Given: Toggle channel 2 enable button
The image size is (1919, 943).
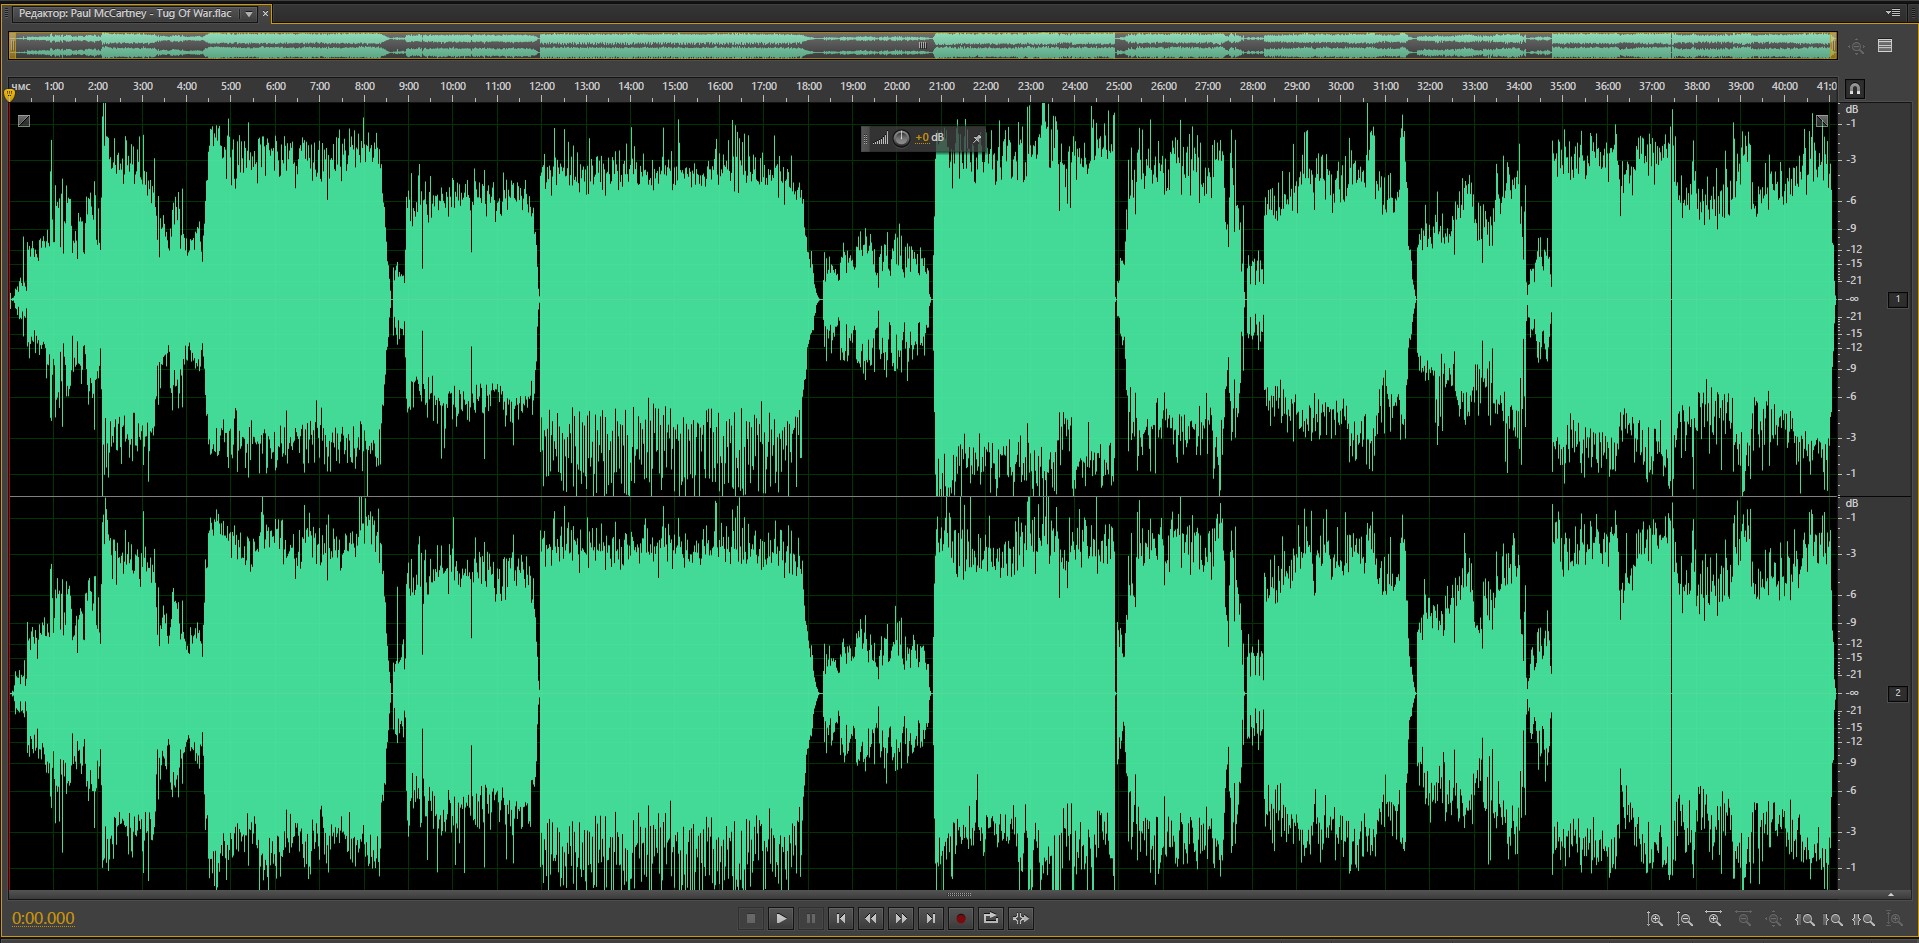Looking at the screenshot, I should pos(1897,693).
